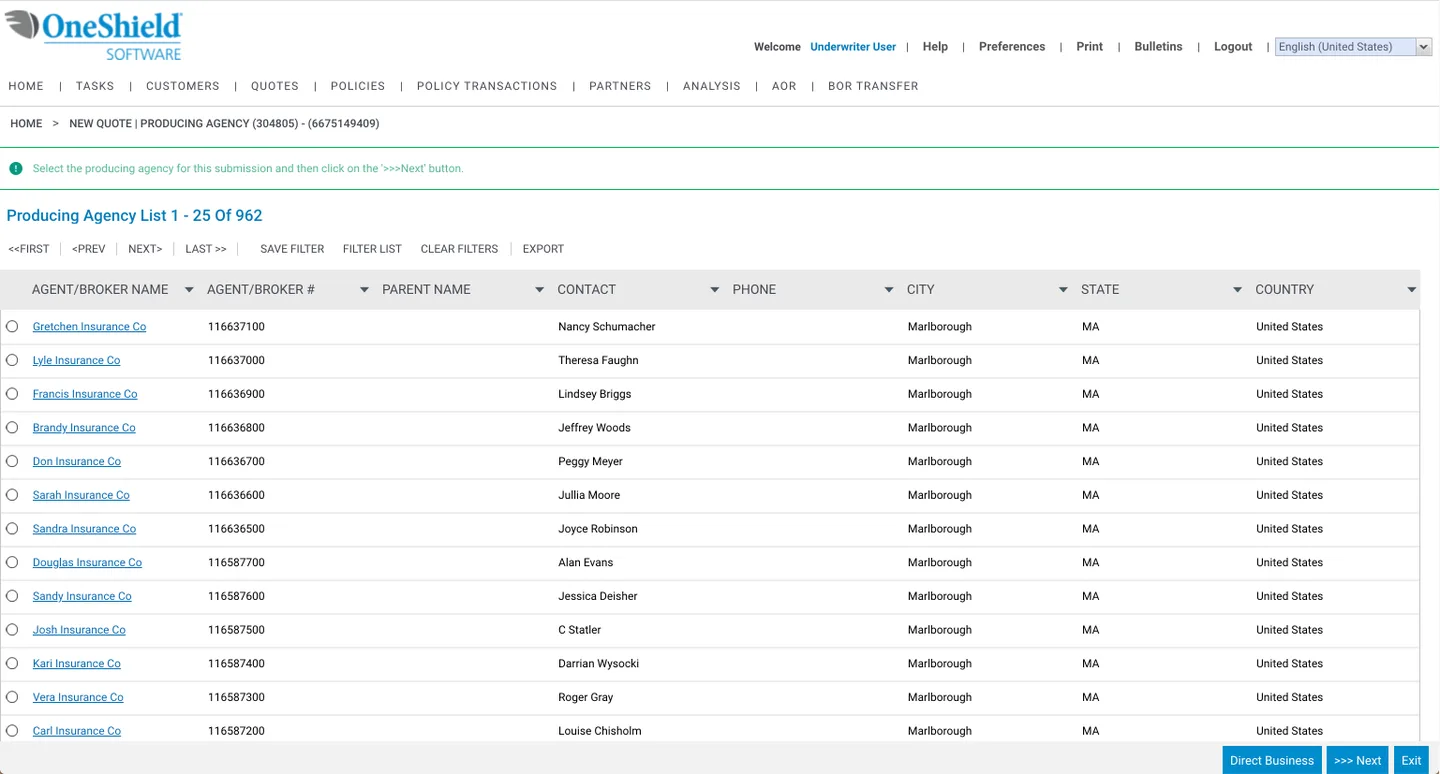Open the COUNTRY column filter dropdown
The height and width of the screenshot is (774, 1440).
(x=1411, y=289)
